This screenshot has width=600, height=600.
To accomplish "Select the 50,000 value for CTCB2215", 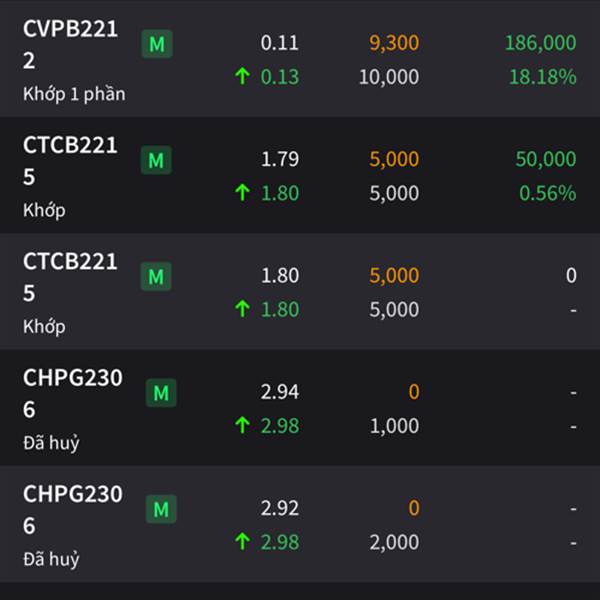I will click(546, 159).
